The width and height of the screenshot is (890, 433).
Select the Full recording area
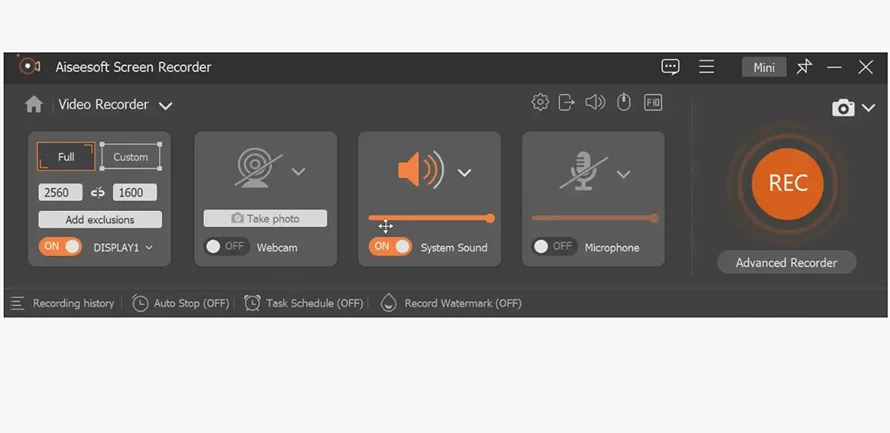pyautogui.click(x=66, y=157)
